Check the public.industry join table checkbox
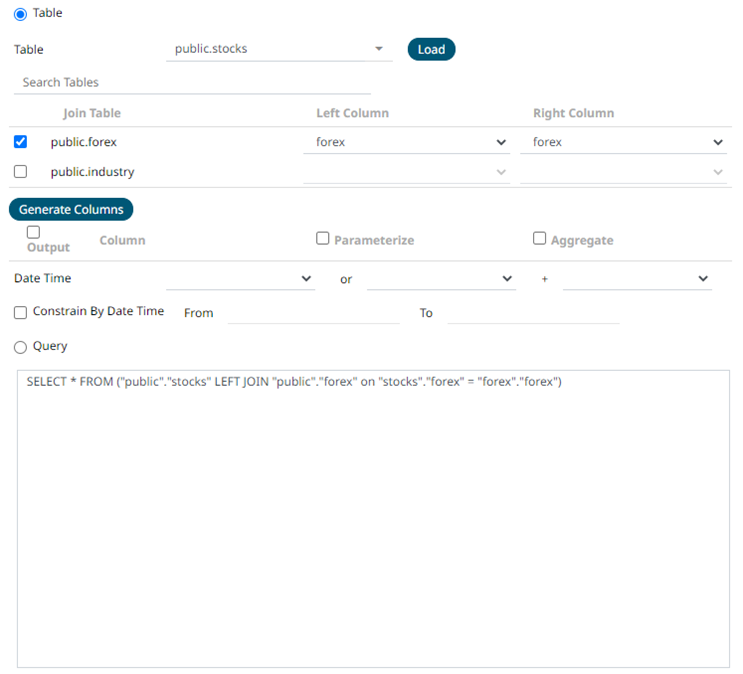The height and width of the screenshot is (674, 743). [x=21, y=172]
